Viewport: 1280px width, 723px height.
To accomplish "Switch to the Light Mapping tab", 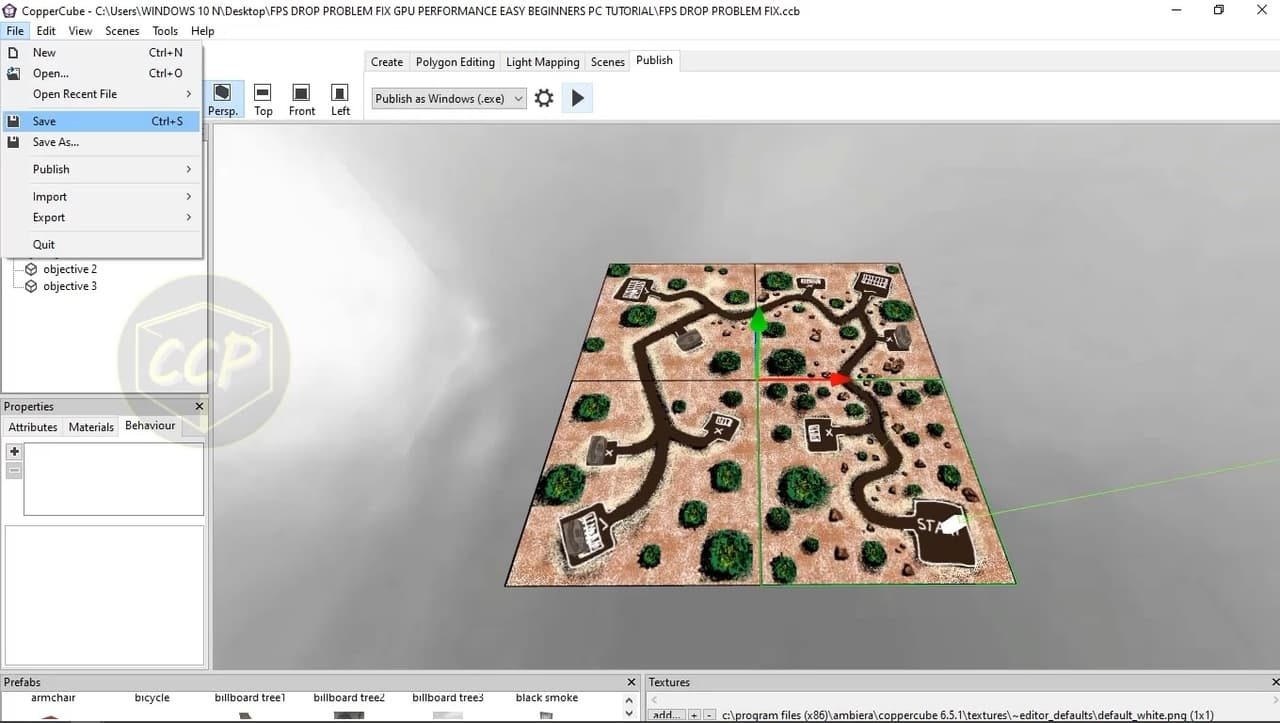I will coord(543,62).
